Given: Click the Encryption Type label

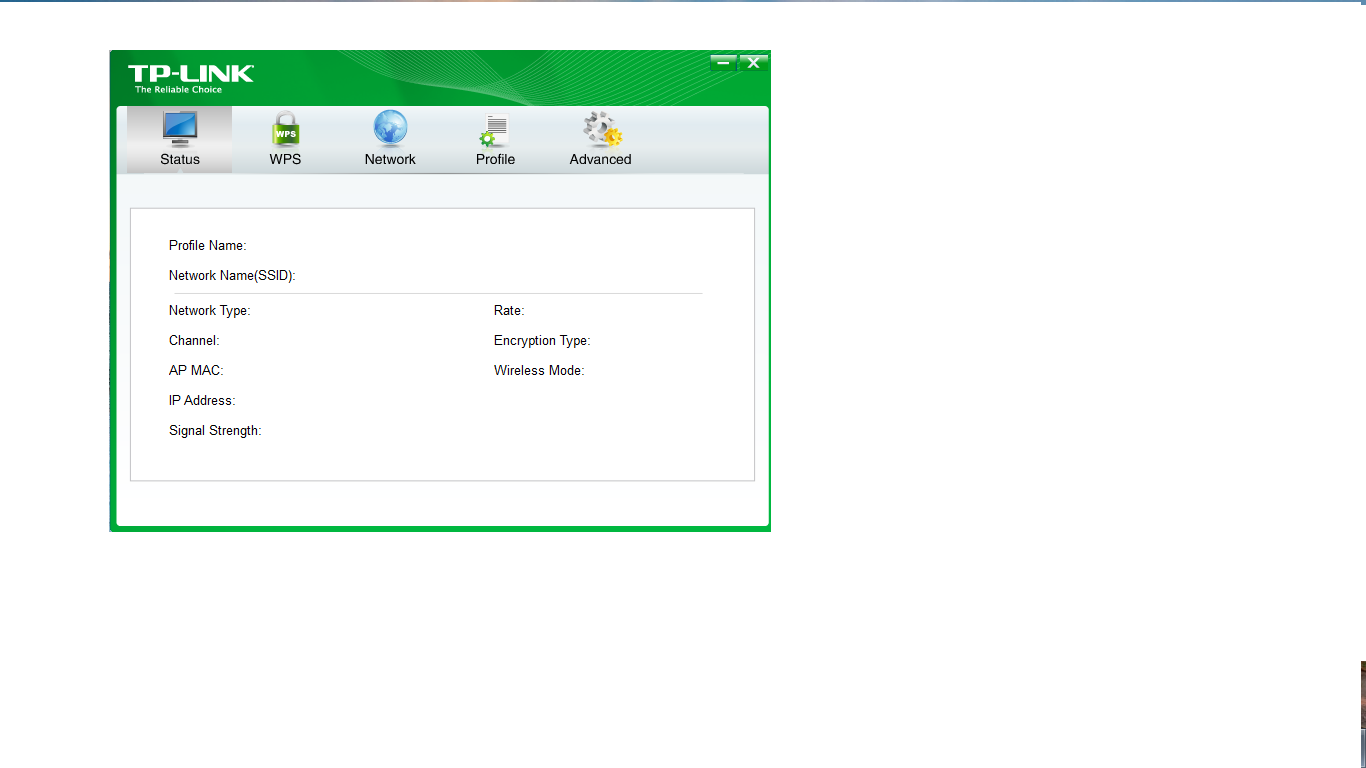Looking at the screenshot, I should (542, 341).
